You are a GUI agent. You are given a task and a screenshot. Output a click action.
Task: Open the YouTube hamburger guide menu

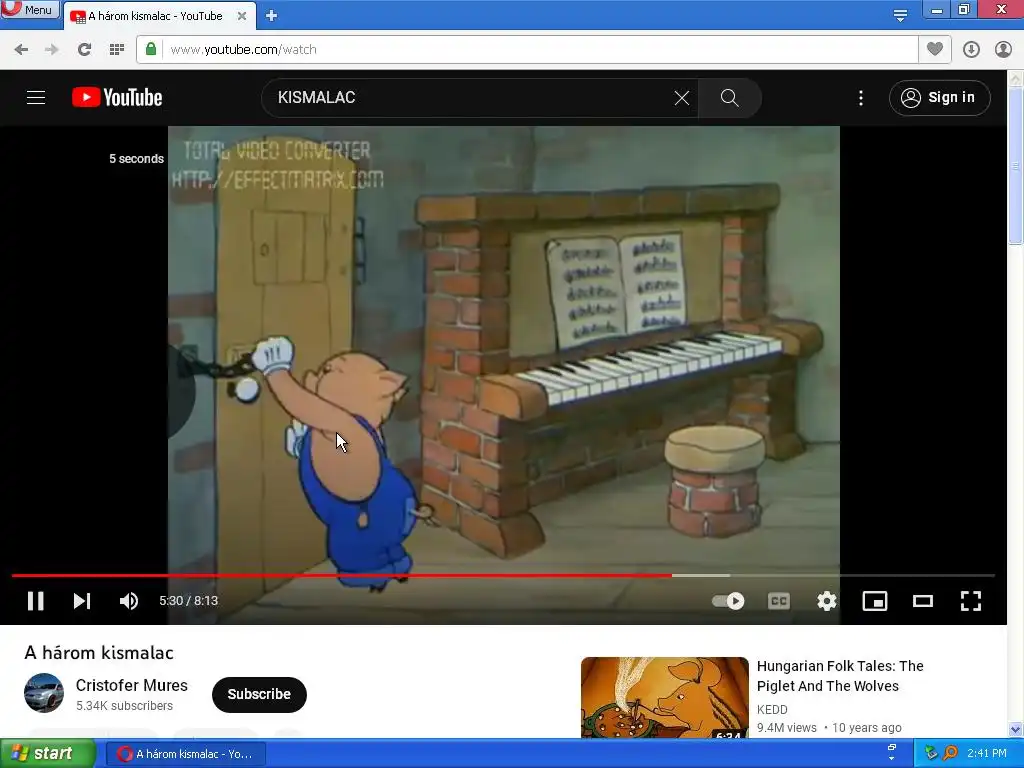36,98
